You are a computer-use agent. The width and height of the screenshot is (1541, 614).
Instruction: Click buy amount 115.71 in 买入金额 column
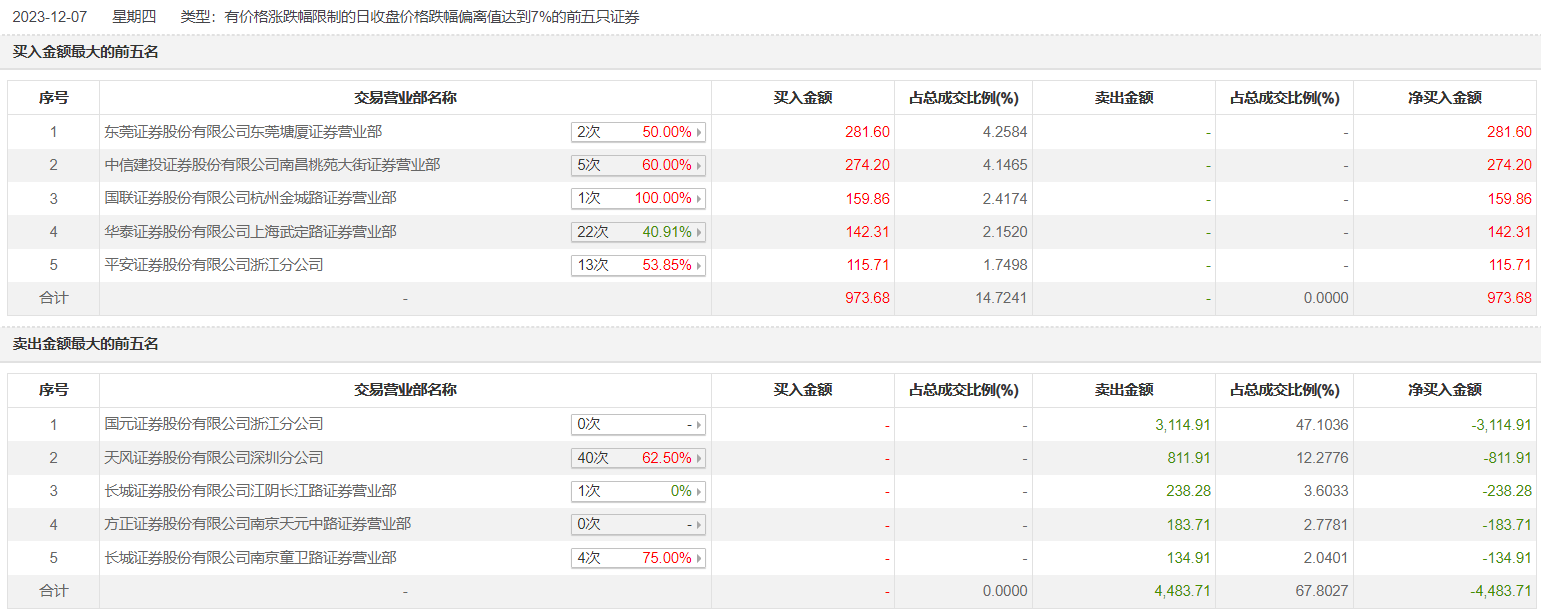pos(867,265)
